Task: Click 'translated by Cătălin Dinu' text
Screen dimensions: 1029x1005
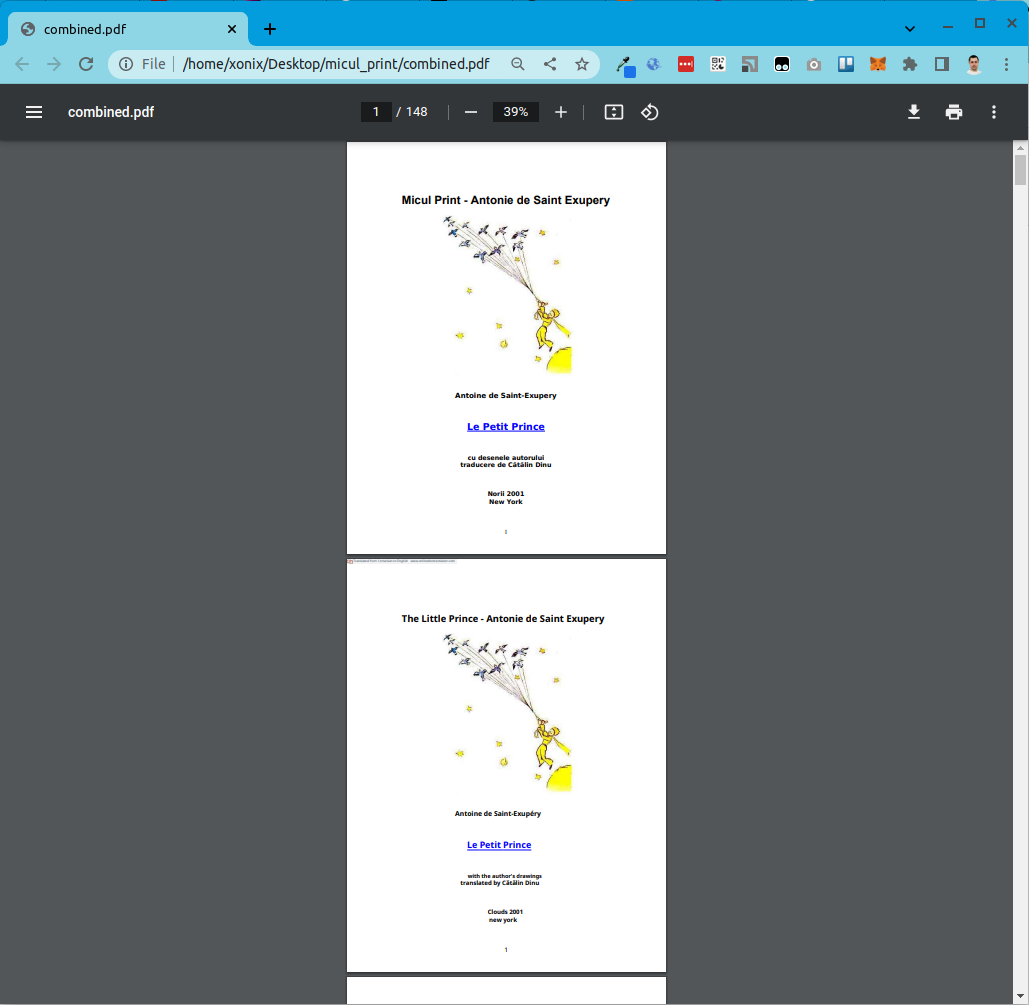Action: point(499,883)
